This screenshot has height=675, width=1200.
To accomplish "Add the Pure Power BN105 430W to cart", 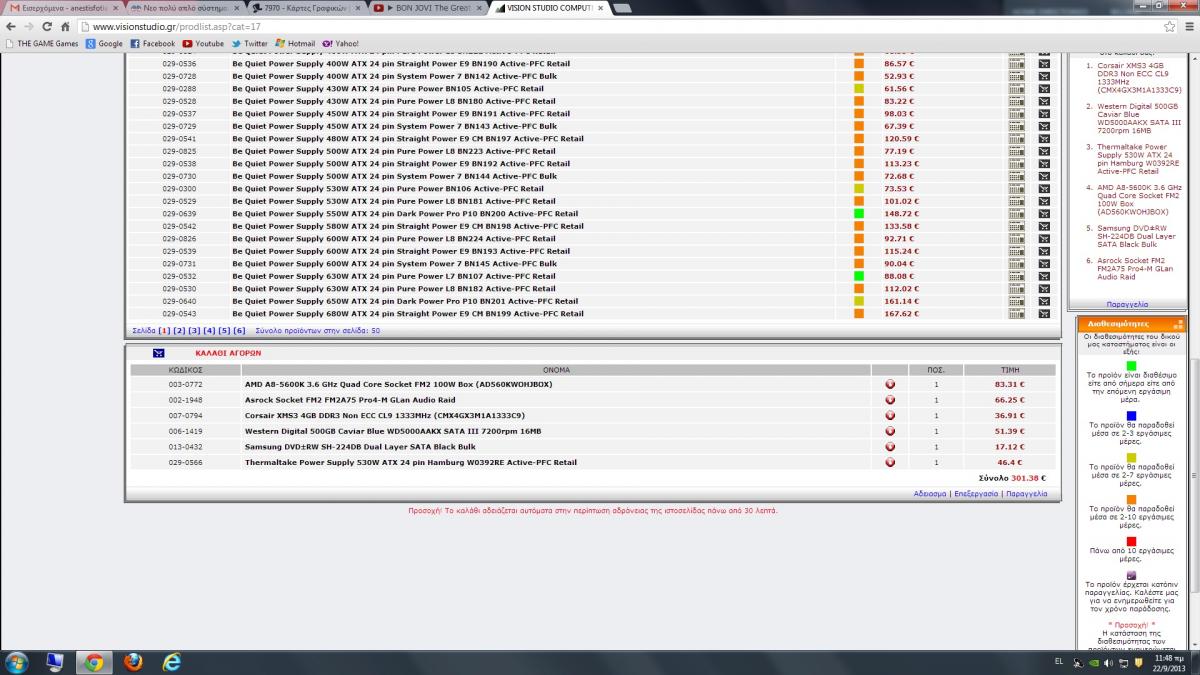I will point(1044,89).
